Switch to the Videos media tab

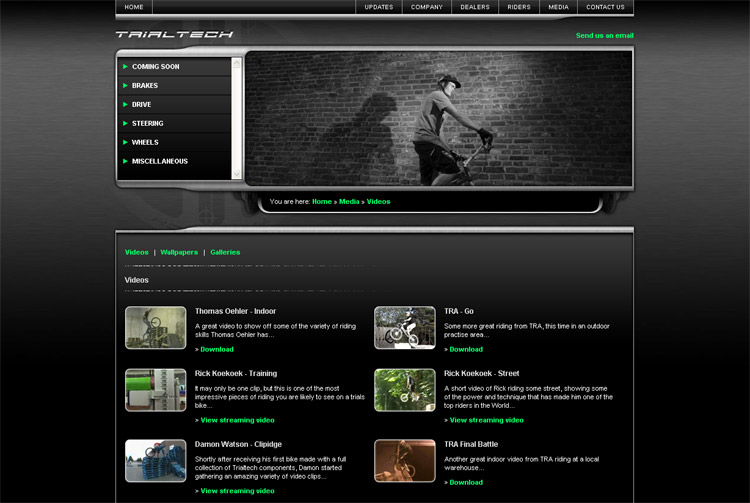point(137,252)
